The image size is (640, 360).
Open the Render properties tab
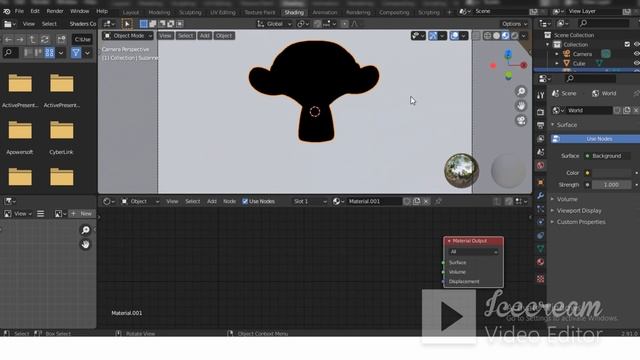click(x=540, y=111)
